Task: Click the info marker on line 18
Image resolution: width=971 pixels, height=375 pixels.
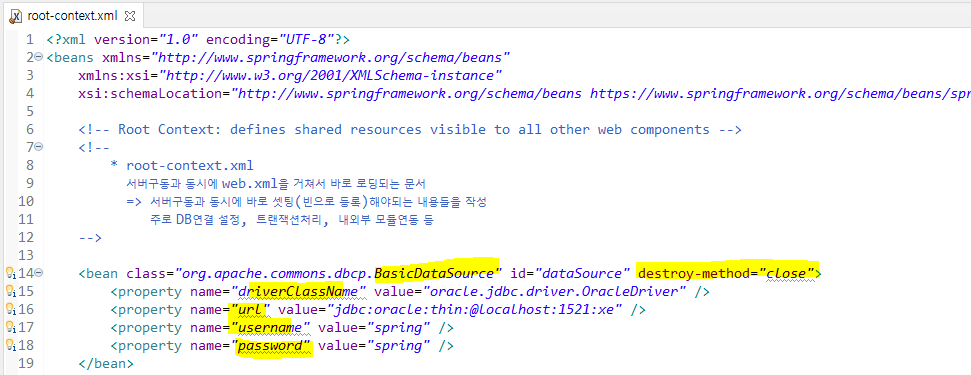Action: tap(10, 345)
